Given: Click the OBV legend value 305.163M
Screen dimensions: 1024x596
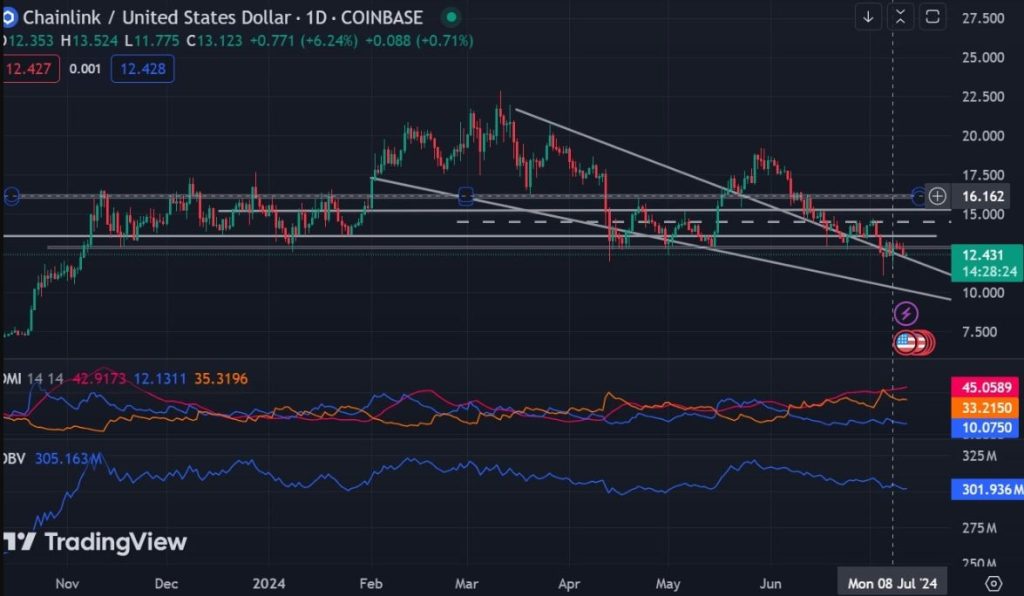Looking at the screenshot, I should [69, 459].
